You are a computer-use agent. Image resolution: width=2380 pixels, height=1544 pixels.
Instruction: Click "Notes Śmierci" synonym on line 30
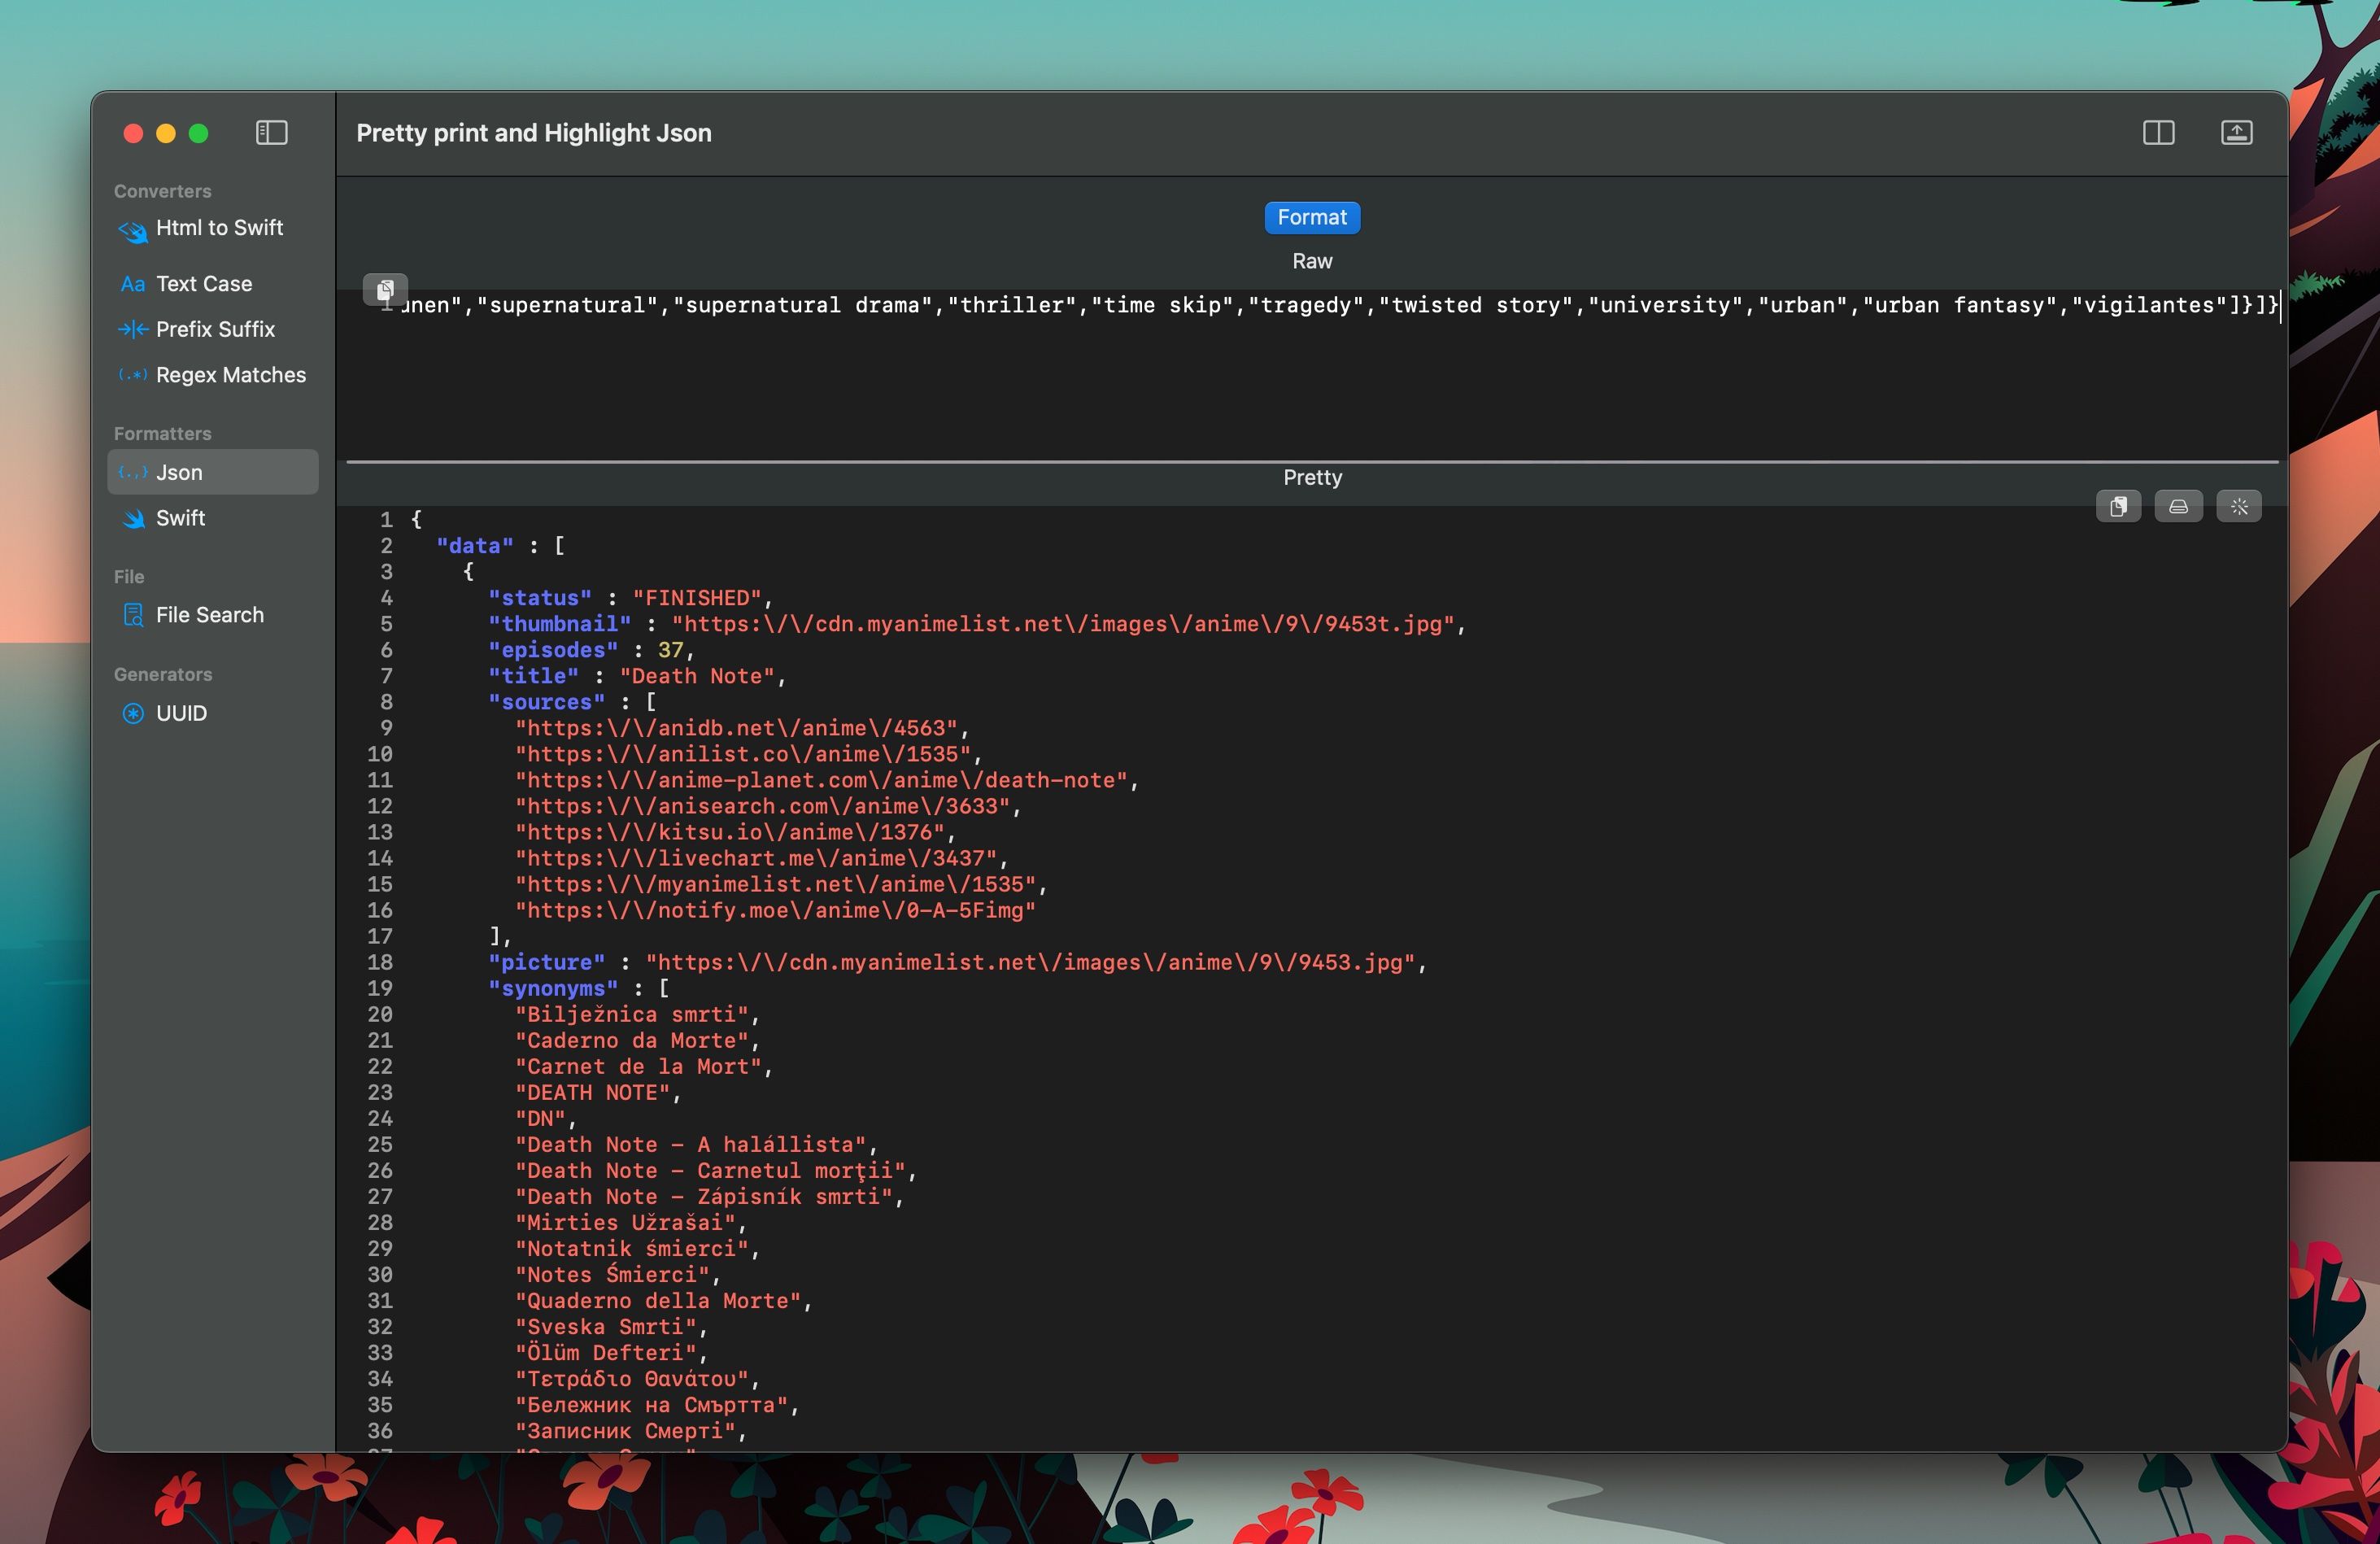click(x=612, y=1274)
